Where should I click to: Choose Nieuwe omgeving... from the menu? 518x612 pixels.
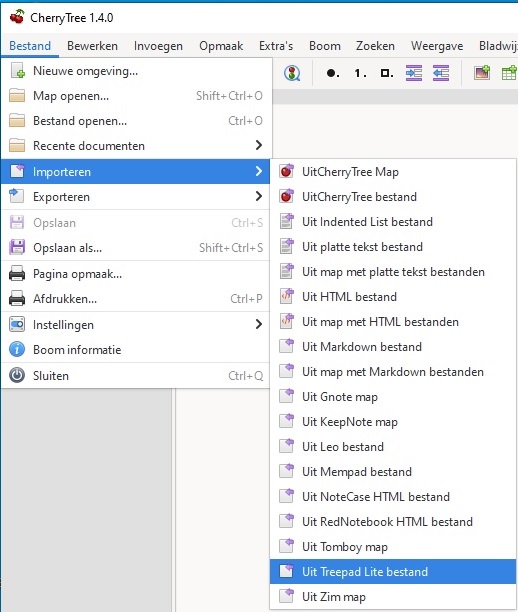coord(135,71)
